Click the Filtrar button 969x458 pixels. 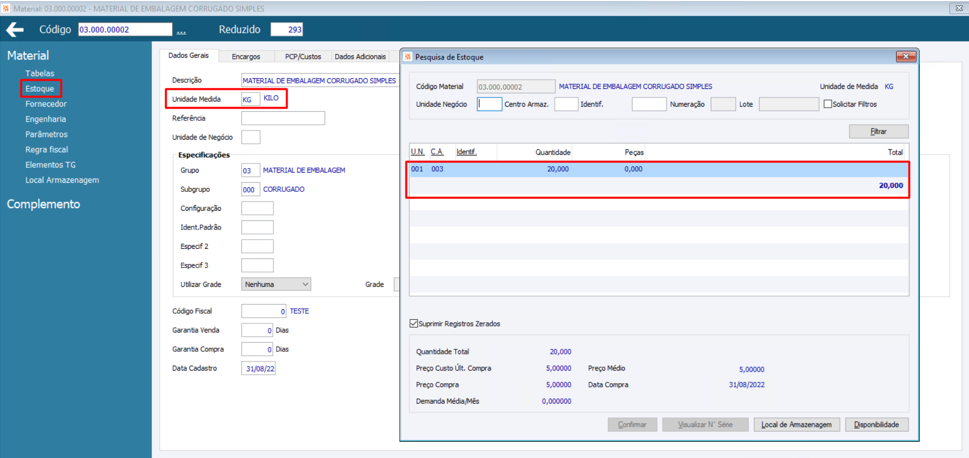click(x=878, y=132)
